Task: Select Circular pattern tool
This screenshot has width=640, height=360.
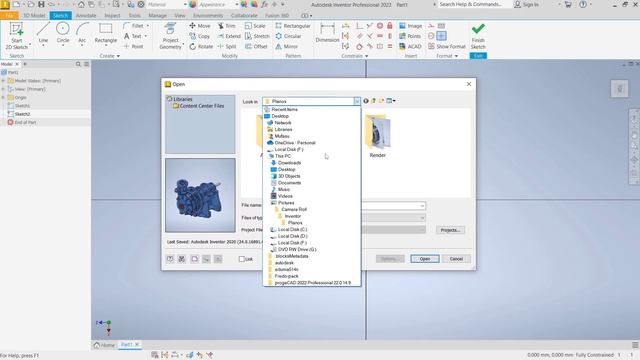Action: (x=289, y=36)
